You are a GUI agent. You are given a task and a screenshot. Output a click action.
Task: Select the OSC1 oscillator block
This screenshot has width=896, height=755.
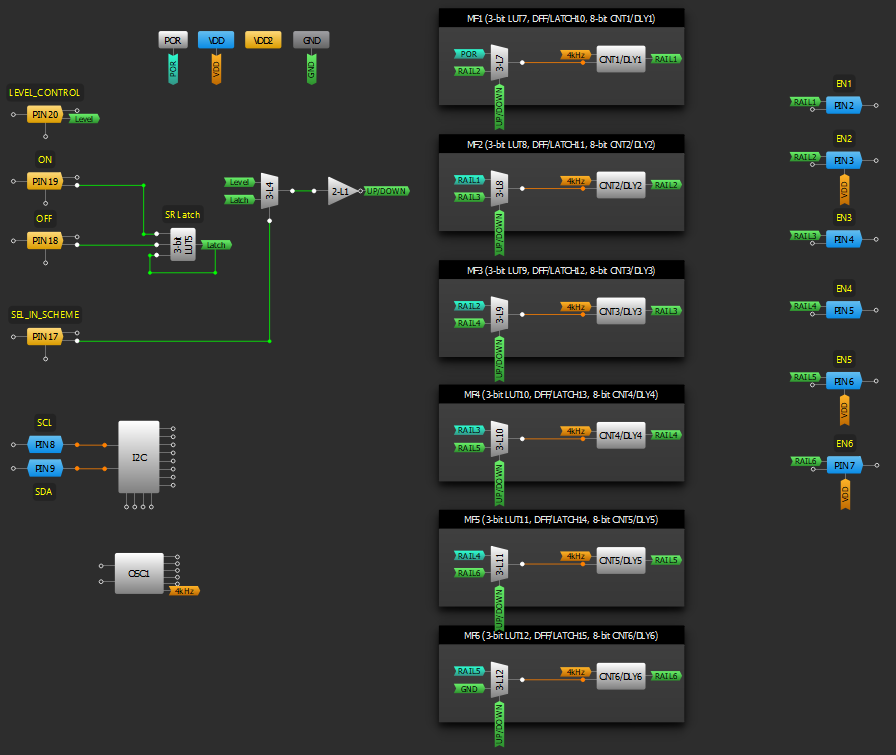[x=138, y=573]
